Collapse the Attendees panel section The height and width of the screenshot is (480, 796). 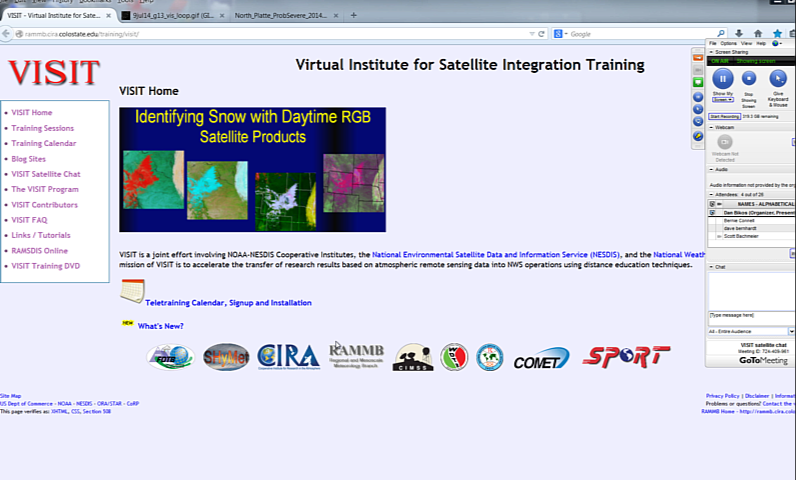click(711, 193)
